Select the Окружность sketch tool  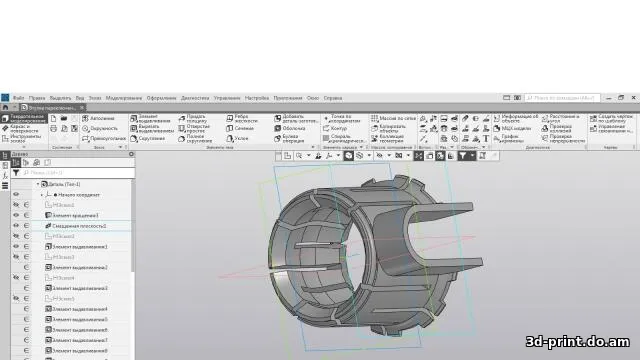coord(99,129)
